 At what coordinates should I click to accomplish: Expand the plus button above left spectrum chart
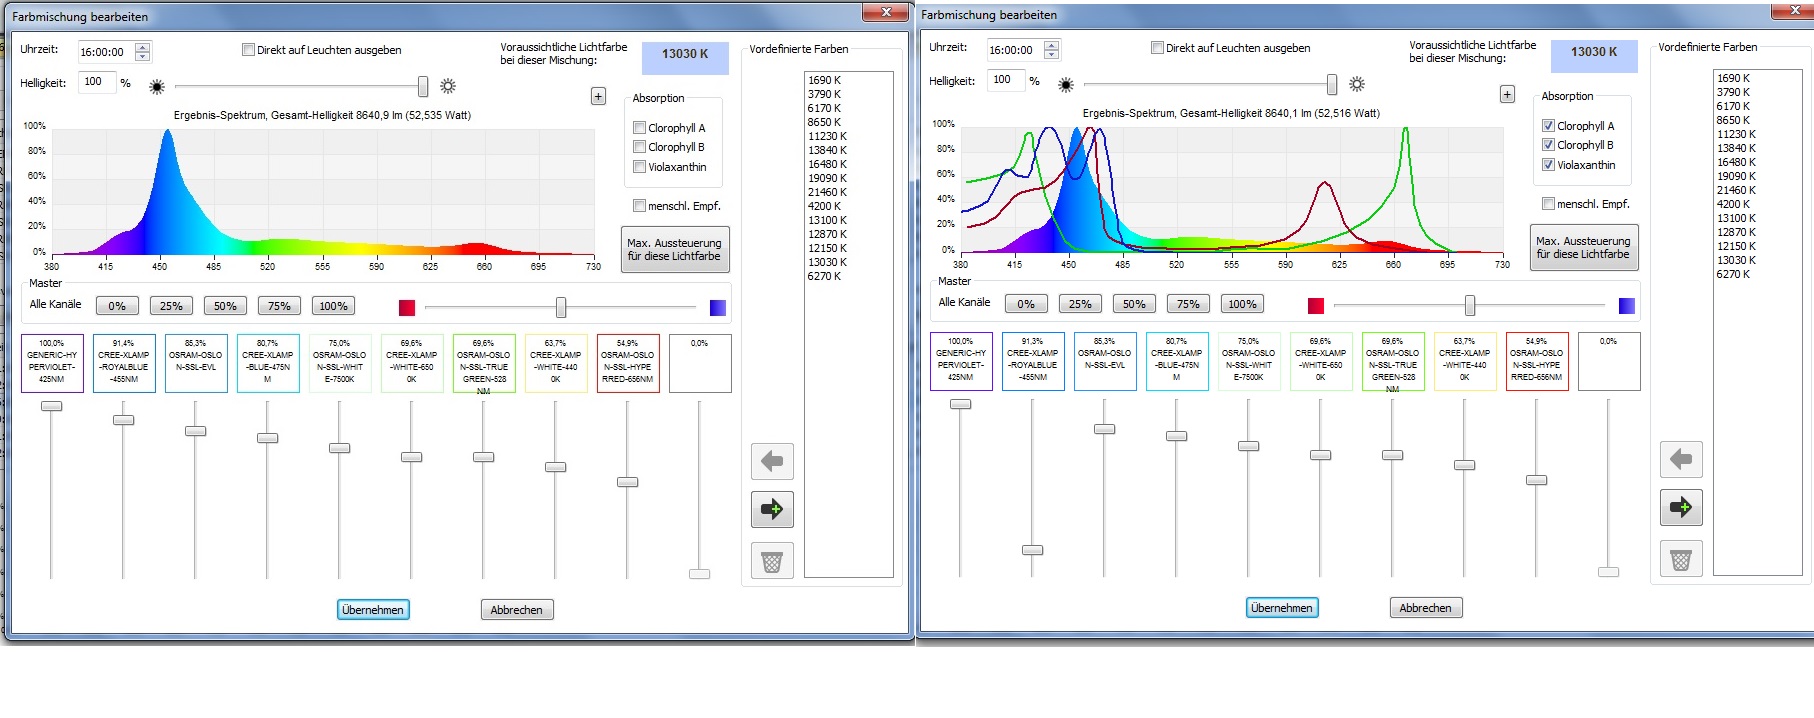pos(598,96)
